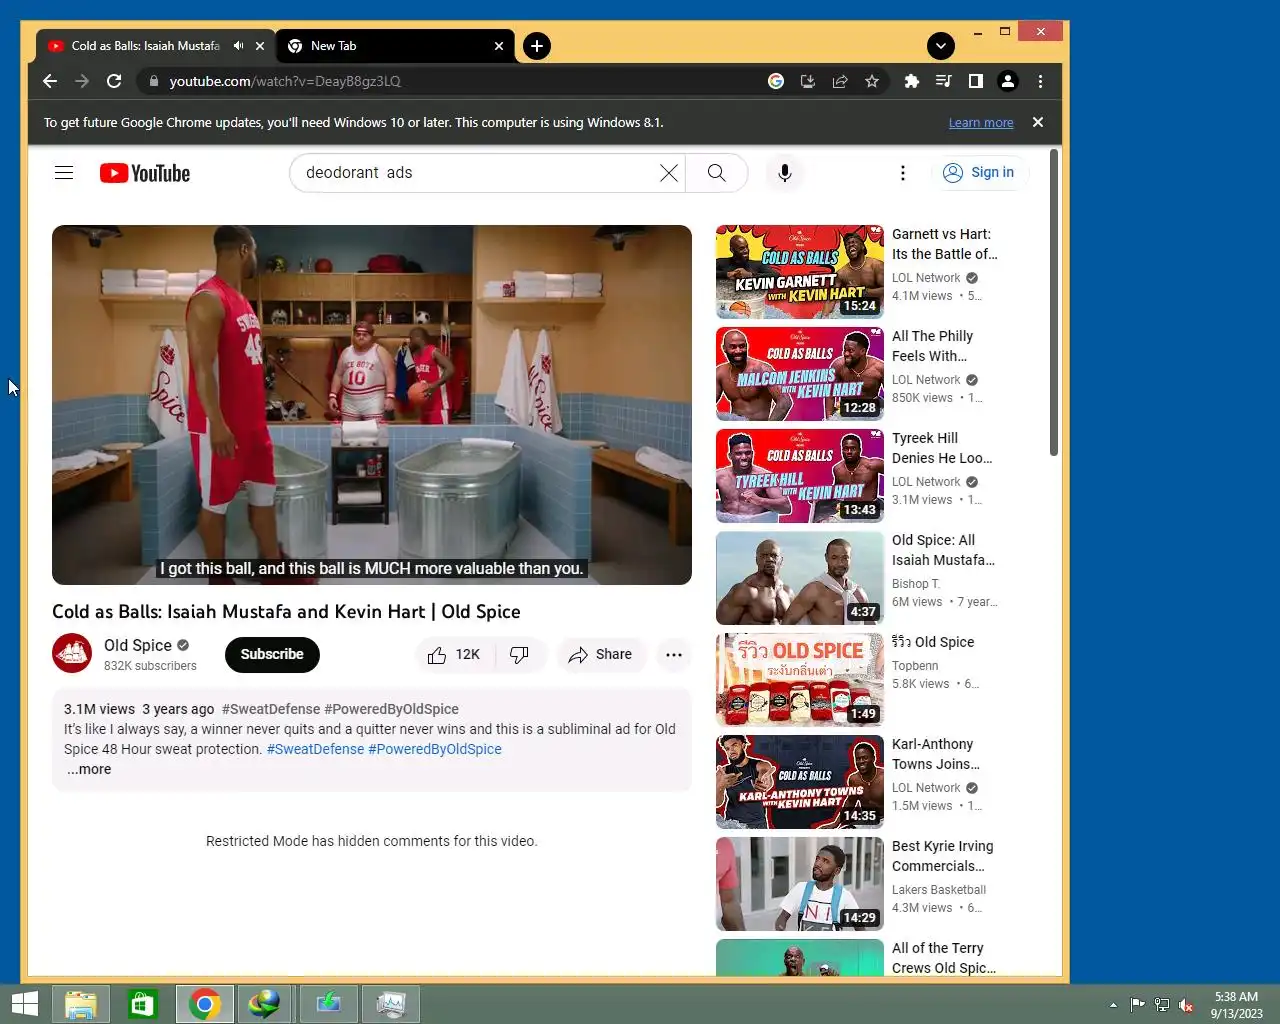The height and width of the screenshot is (1024, 1280).
Task: Open File Explorer from taskbar
Action: [81, 1004]
